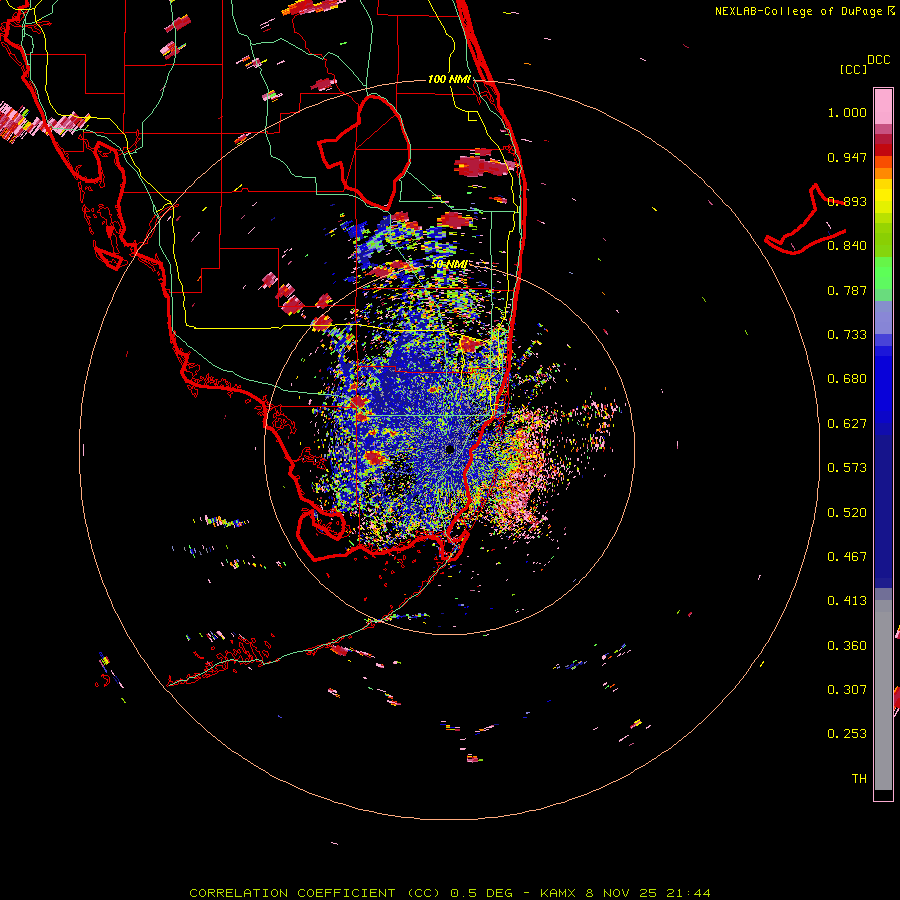
Task: Click the 0.307 value on the scale
Action: (847, 690)
